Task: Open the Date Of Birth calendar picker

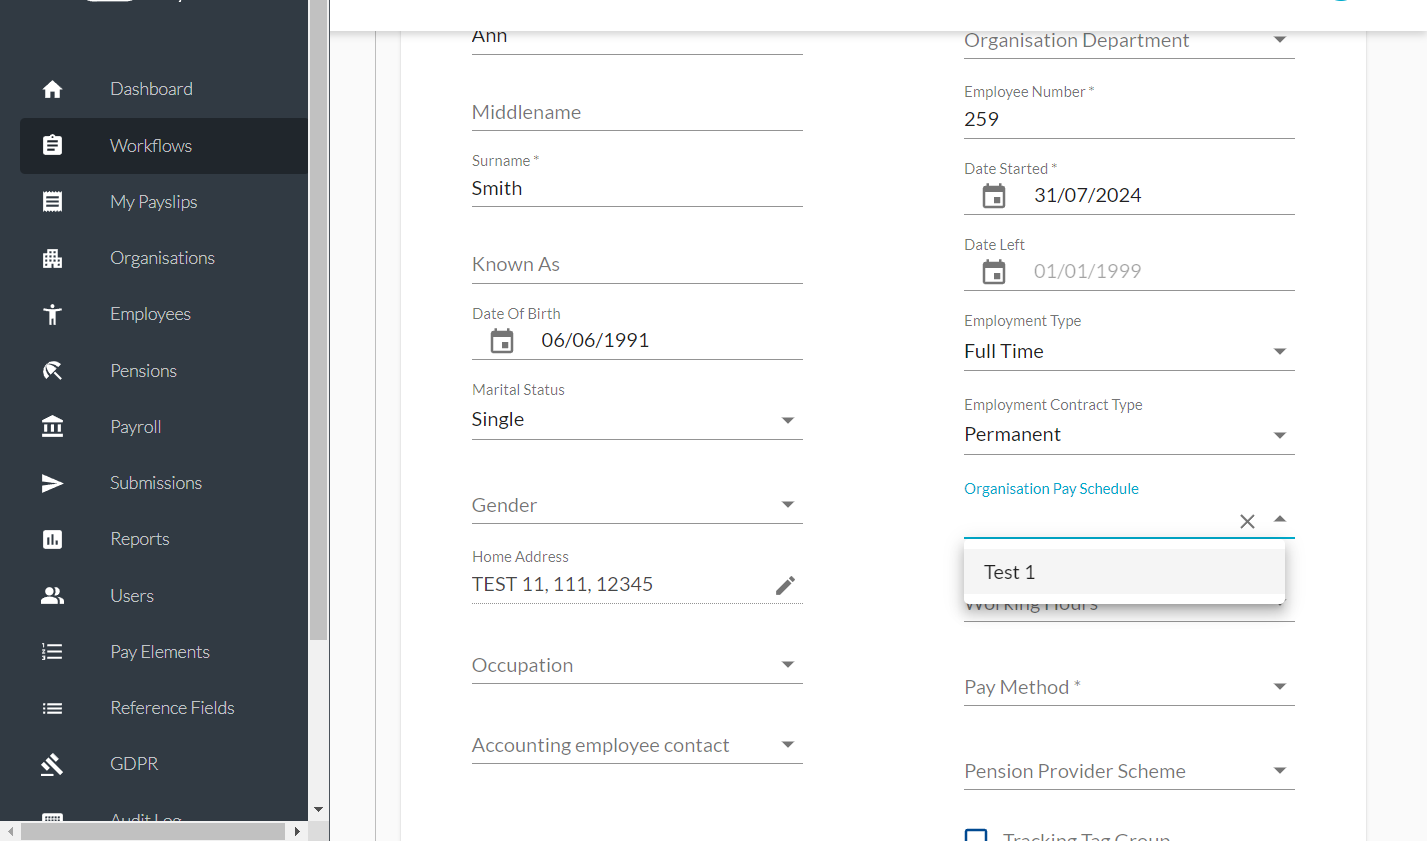Action: coord(502,341)
